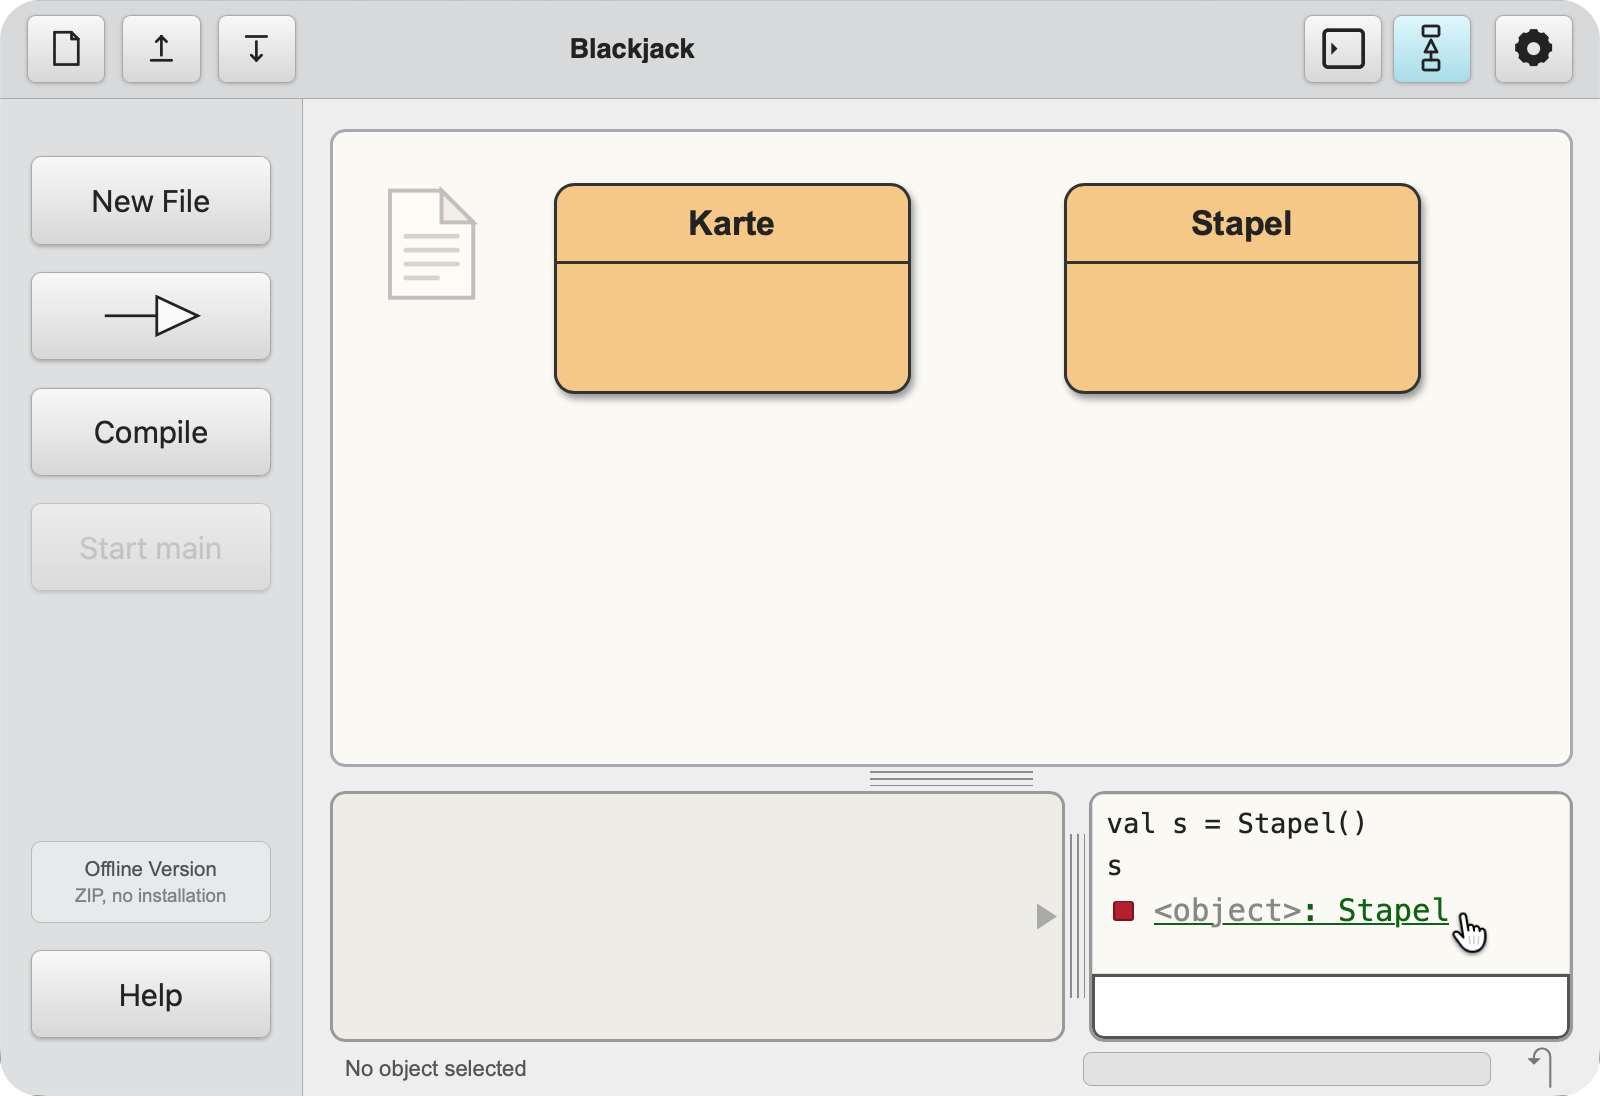This screenshot has width=1600, height=1096.
Task: Select the Karte class box
Action: tap(732, 288)
